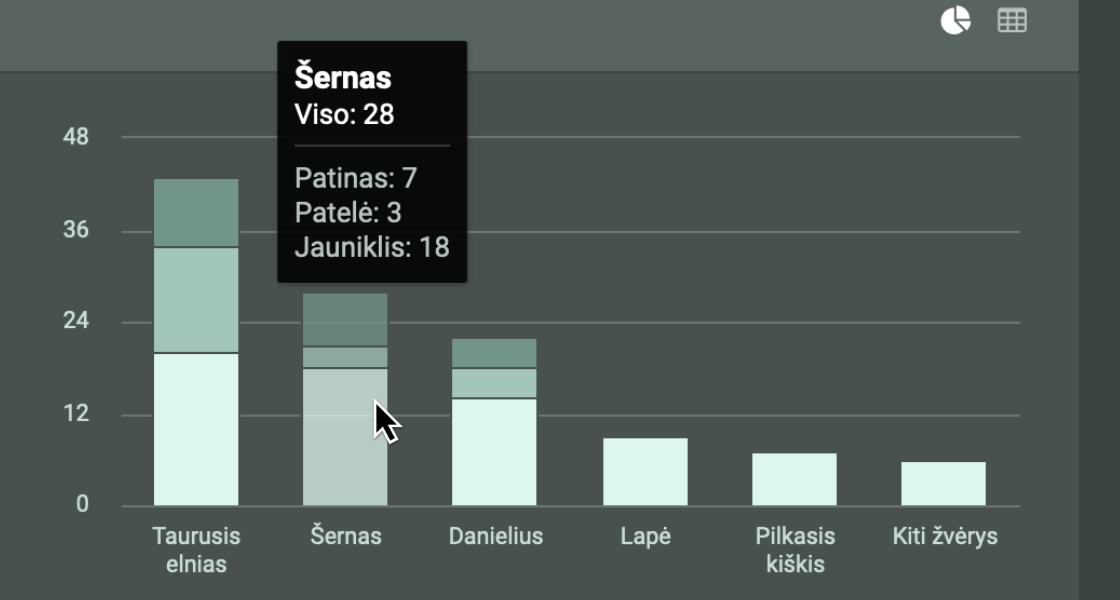
Task: Select the Lapė axis label
Action: click(x=645, y=536)
